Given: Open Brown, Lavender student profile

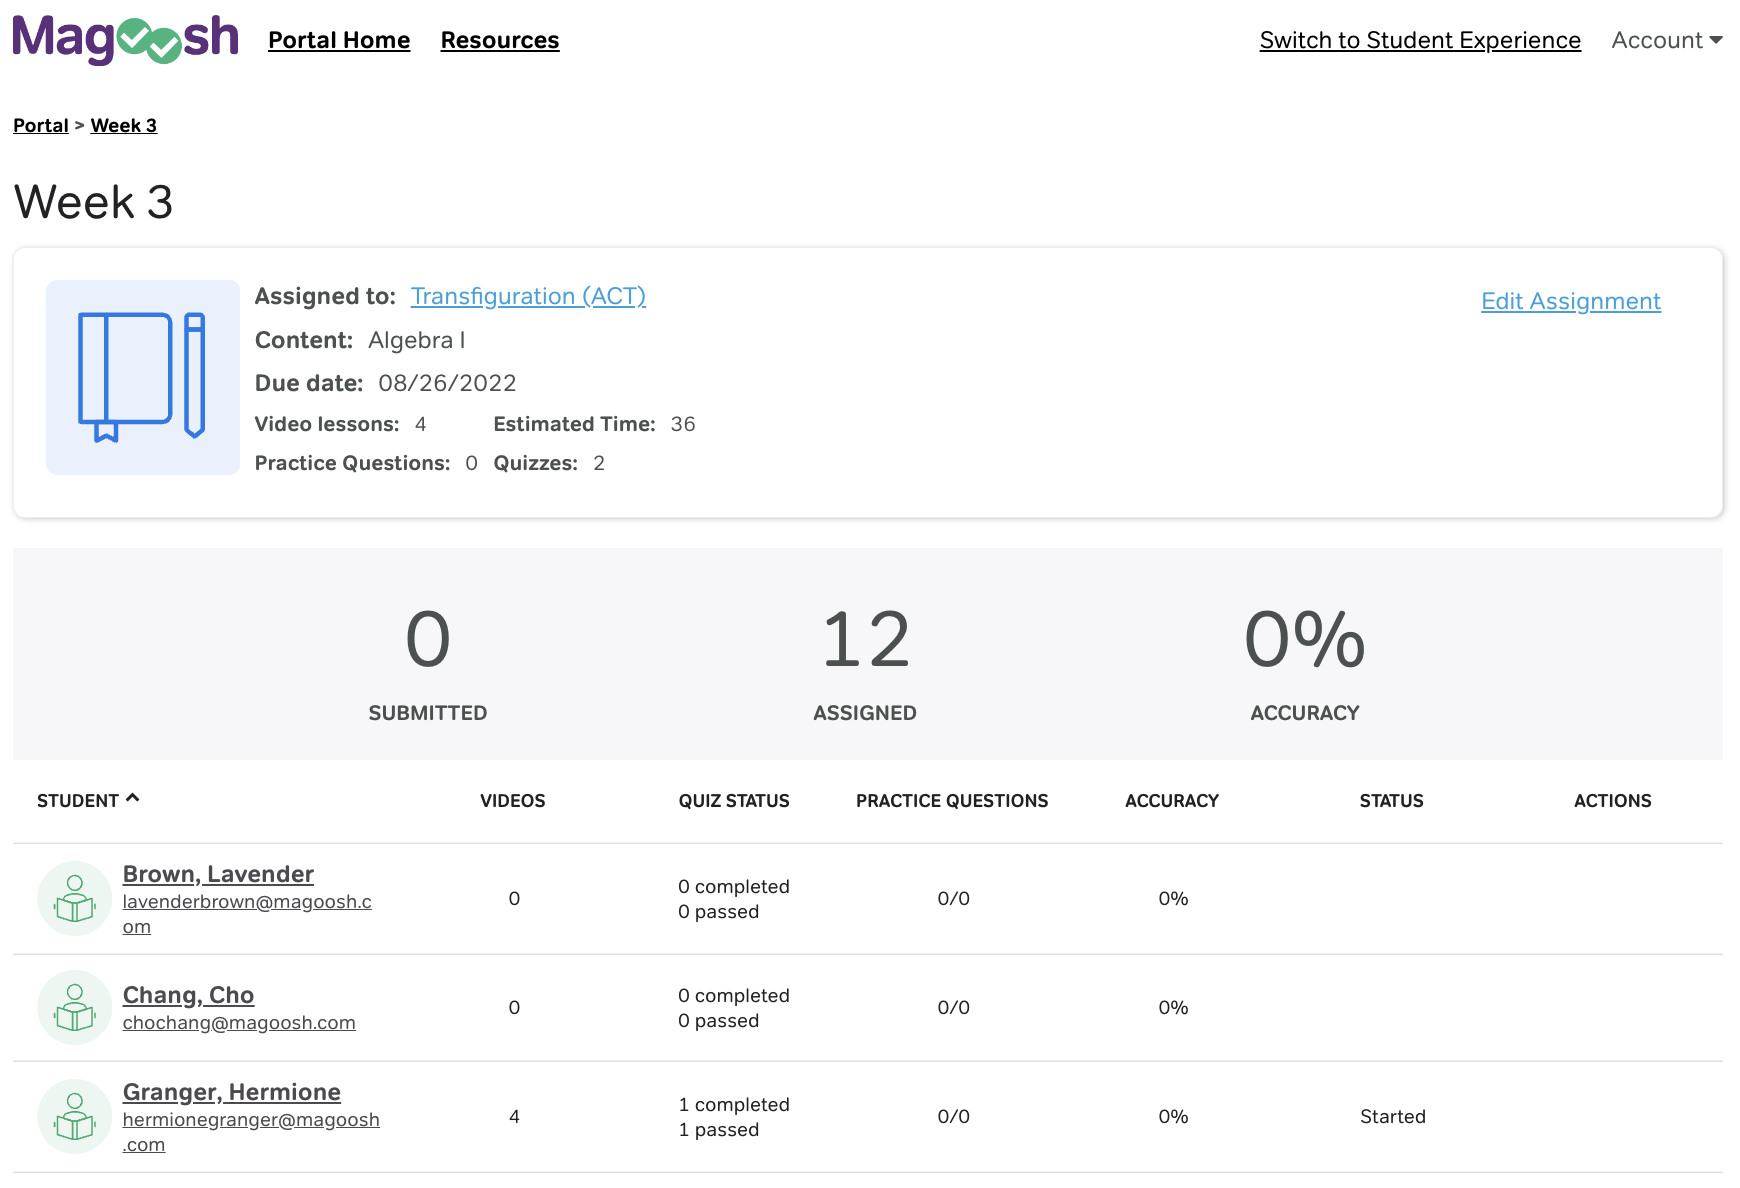Looking at the screenshot, I should (218, 874).
